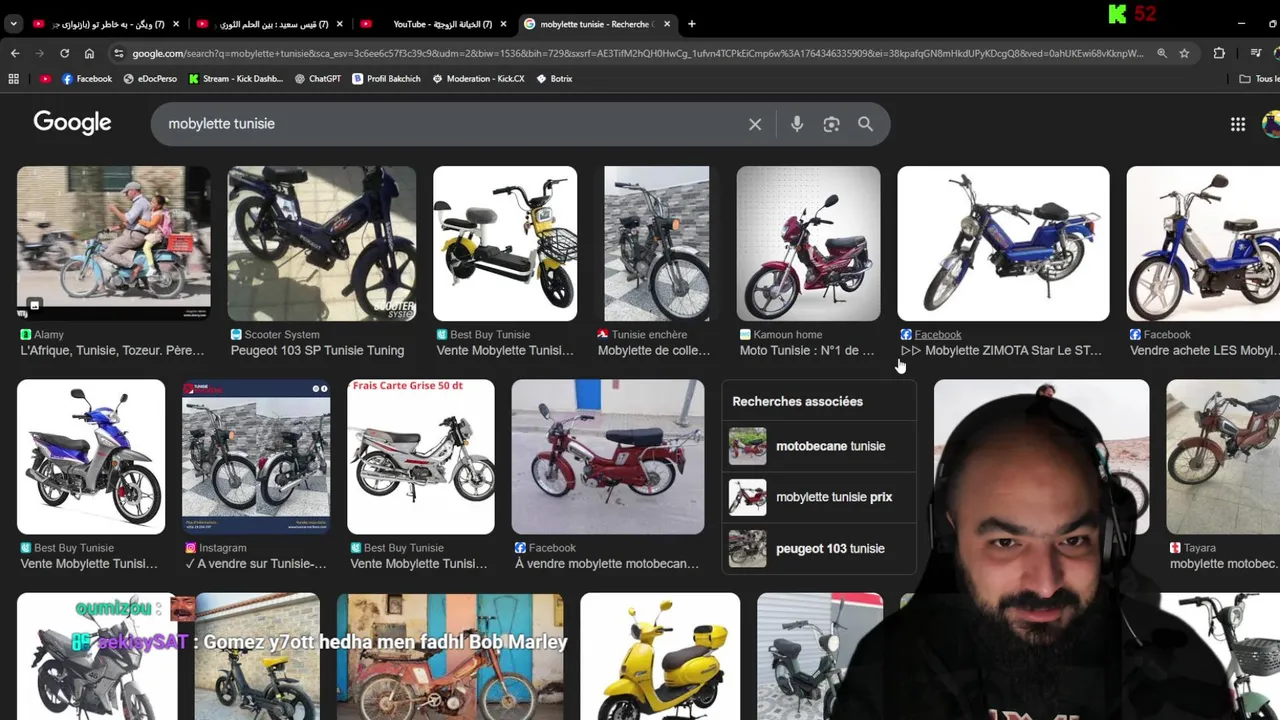Image resolution: width=1280 pixels, height=720 pixels.
Task: Open the Botrix bookmark
Action: click(x=554, y=78)
